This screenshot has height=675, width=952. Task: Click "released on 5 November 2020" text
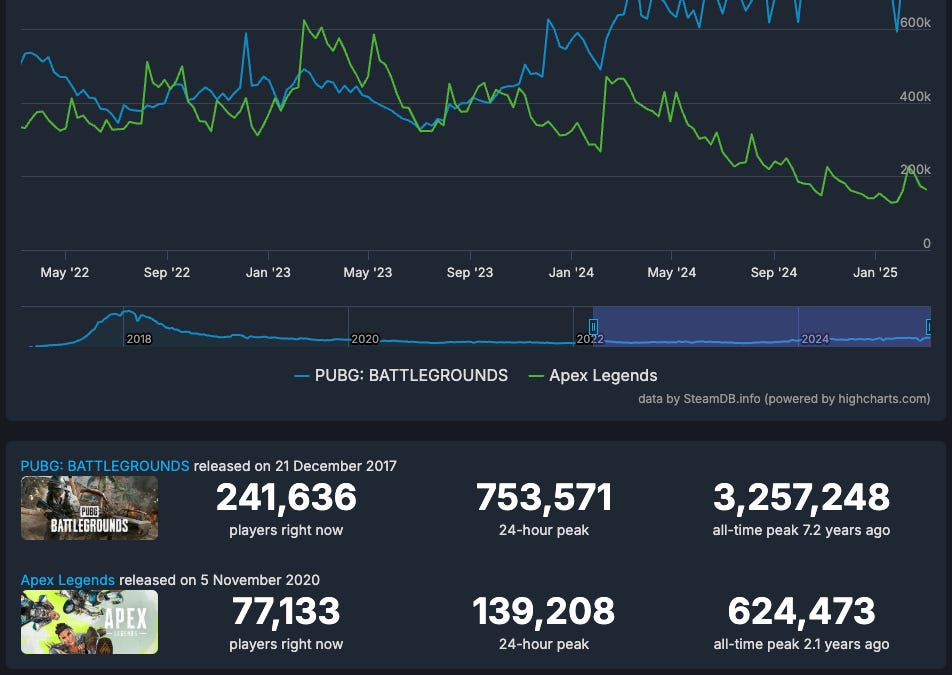[219, 580]
